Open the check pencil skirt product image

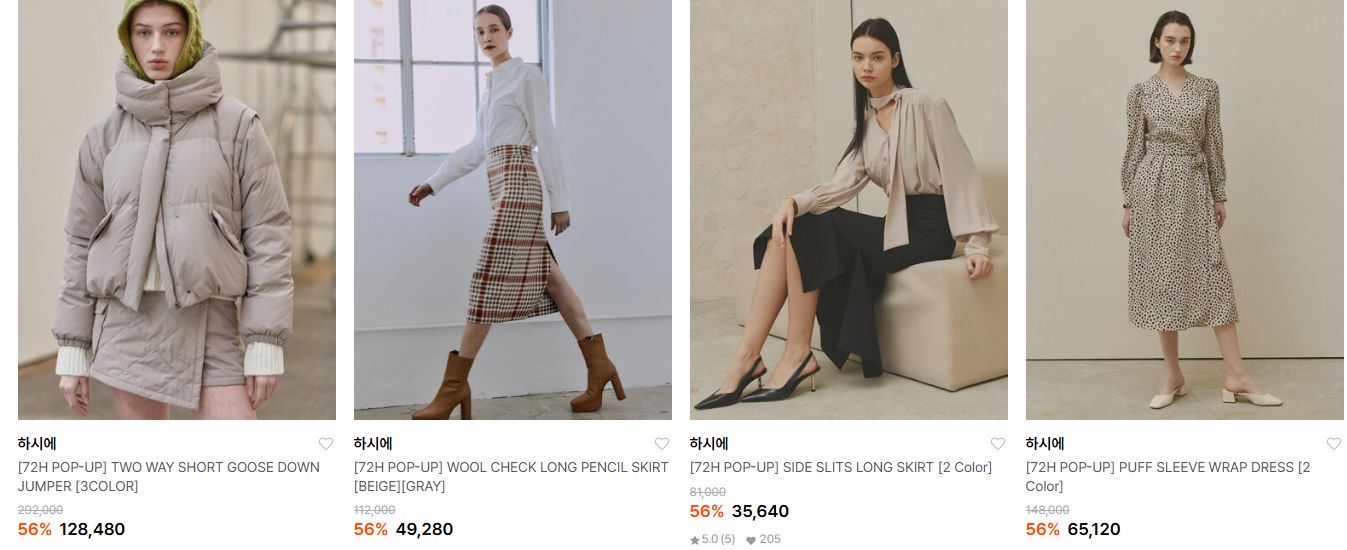pos(513,210)
